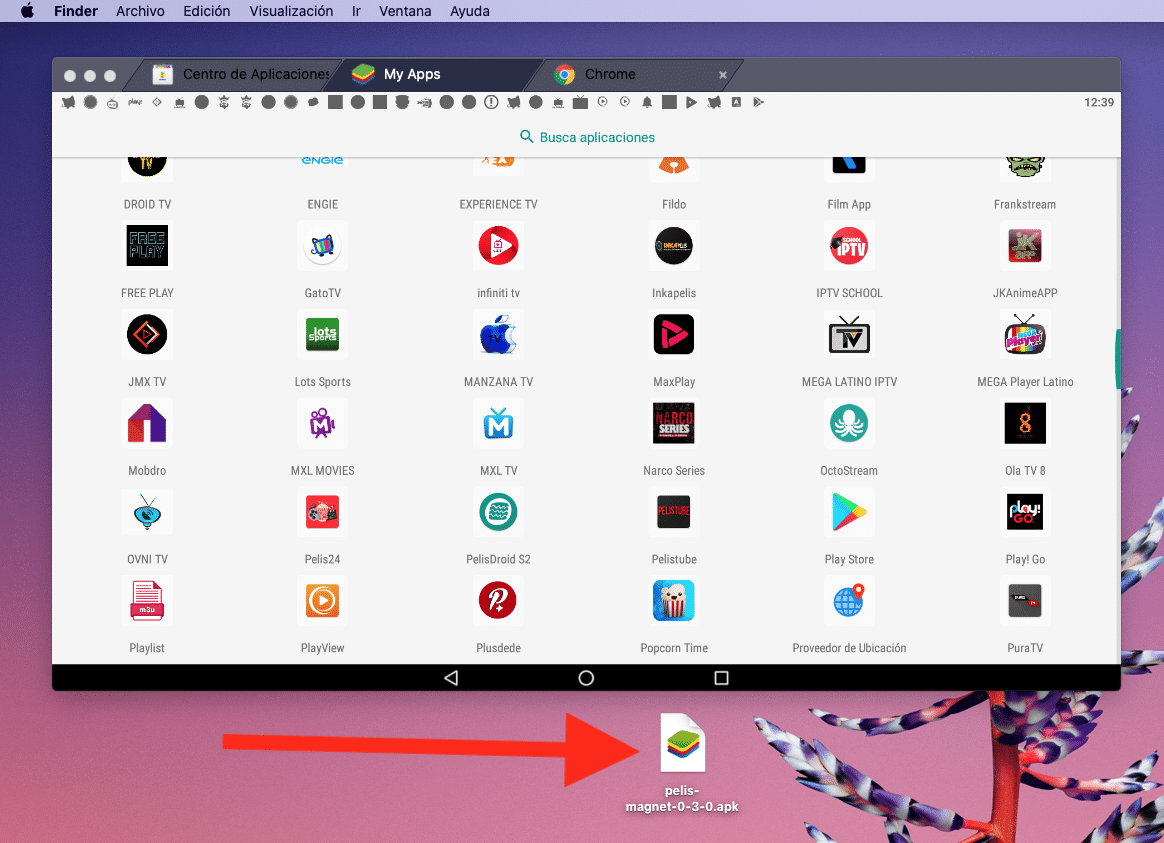Open the Popcorn Time app
1164x843 pixels.
(x=674, y=601)
